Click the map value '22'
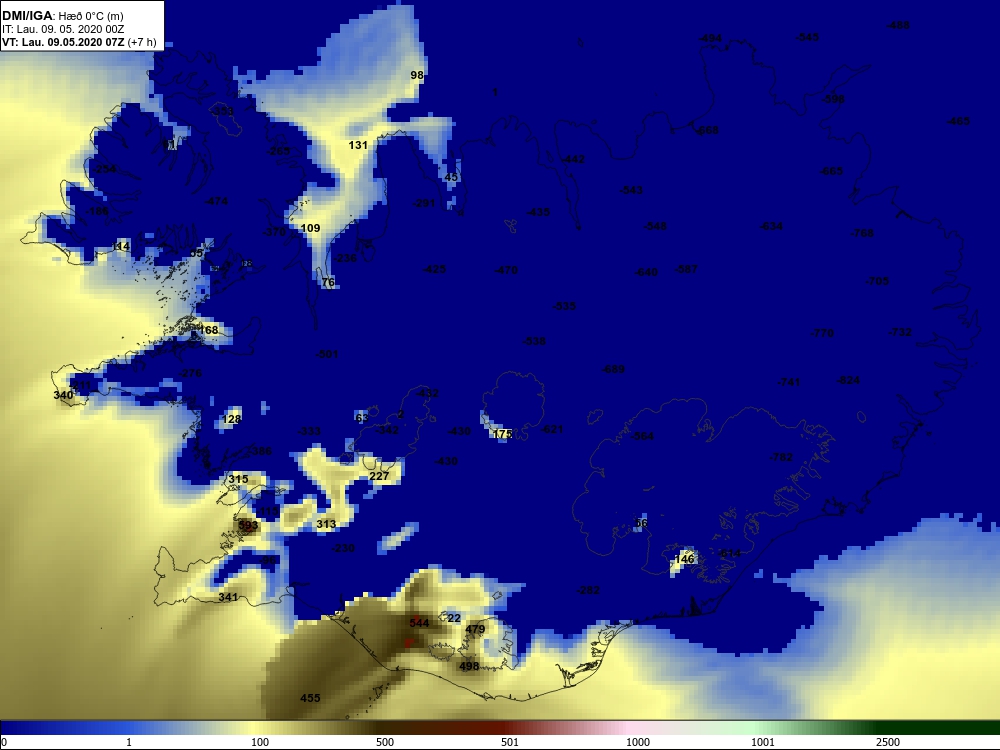1000x750 pixels. click(453, 618)
